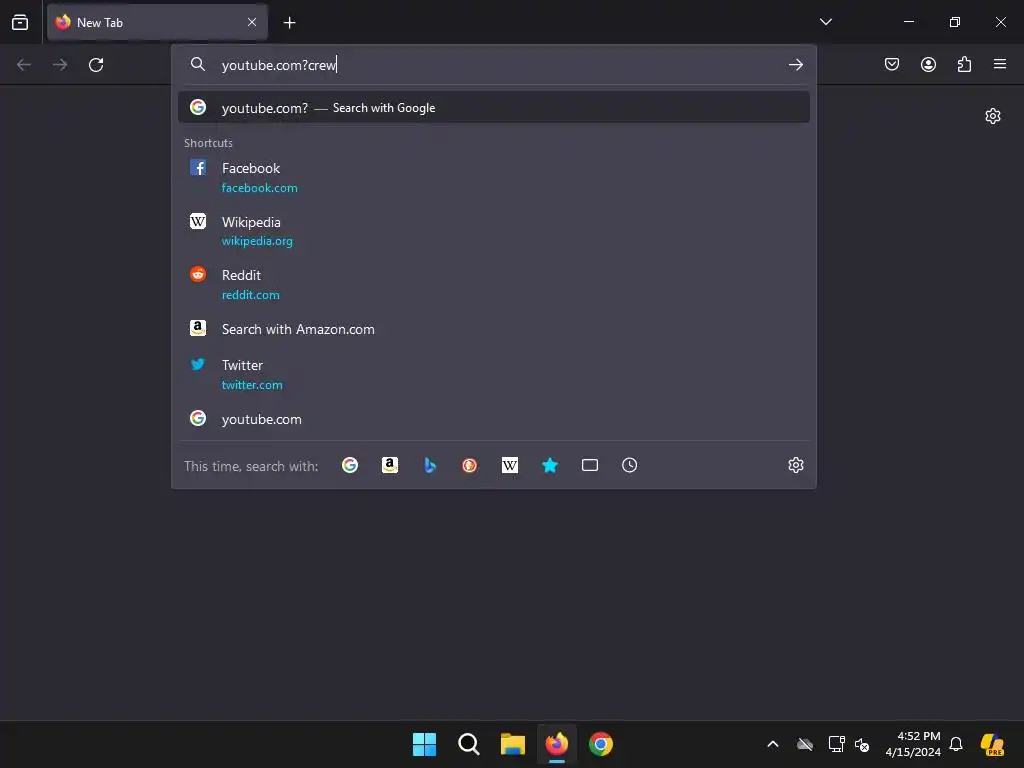This screenshot has height=768, width=1024.
Task: Click the Go arrow in address bar
Action: (795, 65)
